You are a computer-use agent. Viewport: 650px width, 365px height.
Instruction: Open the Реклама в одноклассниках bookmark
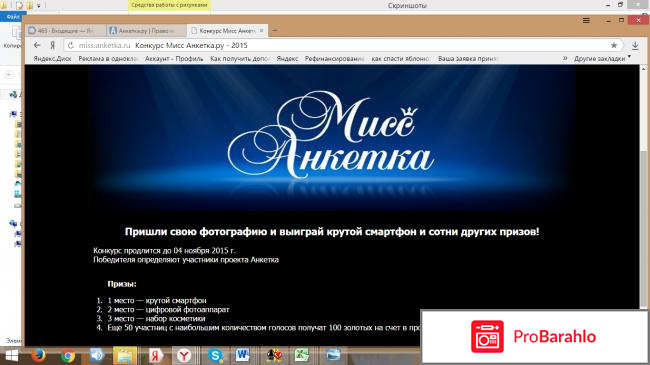[x=108, y=59]
